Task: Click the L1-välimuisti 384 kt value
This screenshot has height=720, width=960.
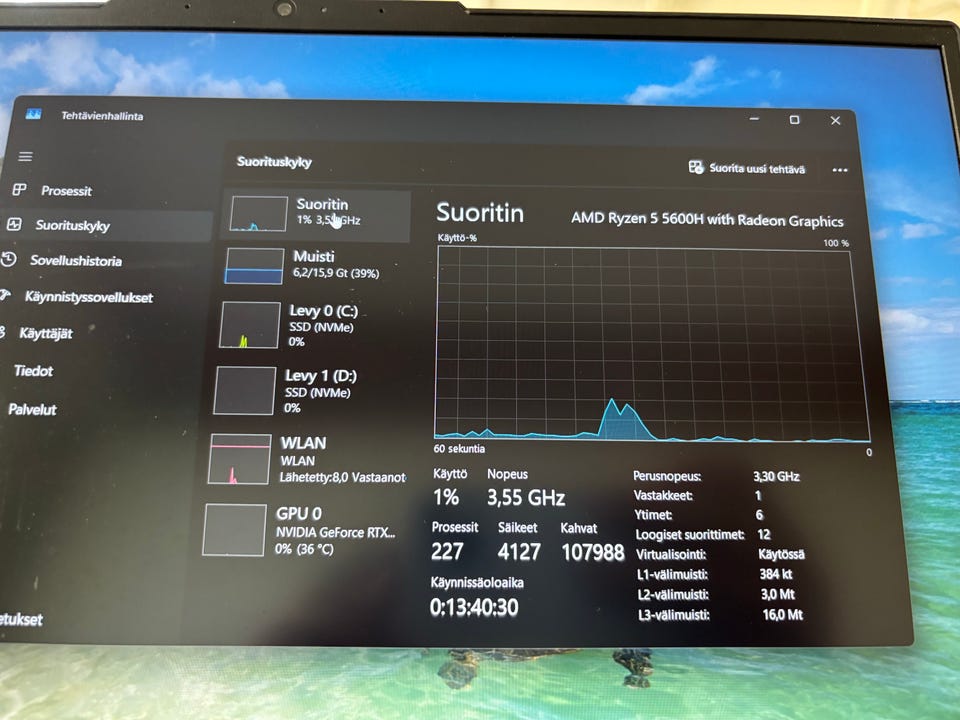Action: [776, 574]
